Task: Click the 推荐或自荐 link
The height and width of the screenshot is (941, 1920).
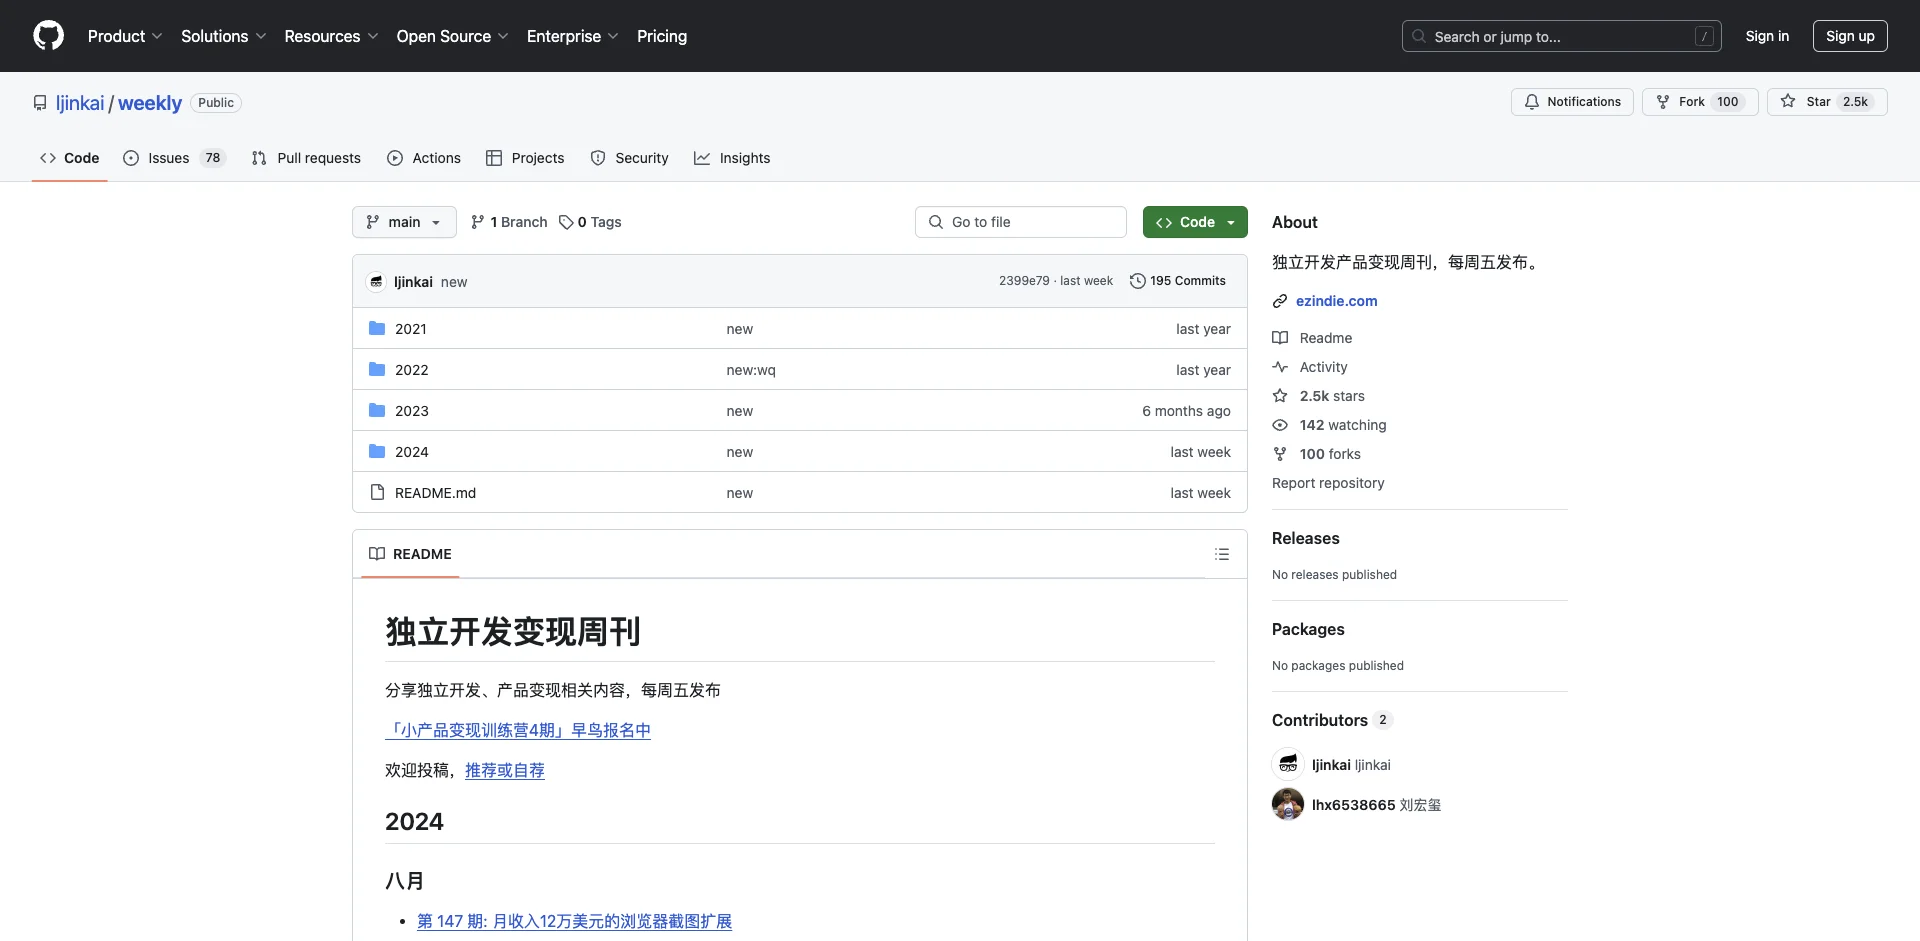Action: [505, 770]
